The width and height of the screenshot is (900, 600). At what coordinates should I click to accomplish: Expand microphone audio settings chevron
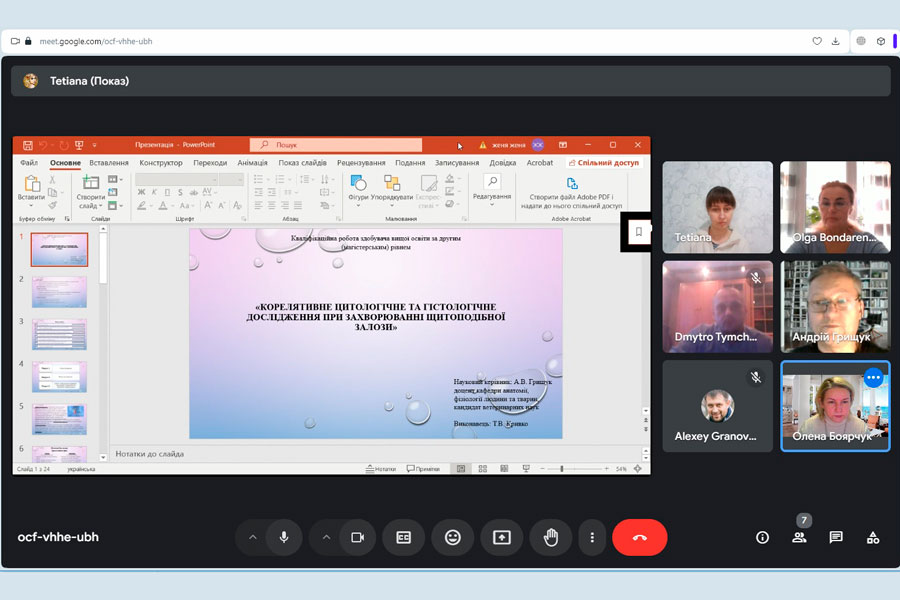pyautogui.click(x=253, y=537)
